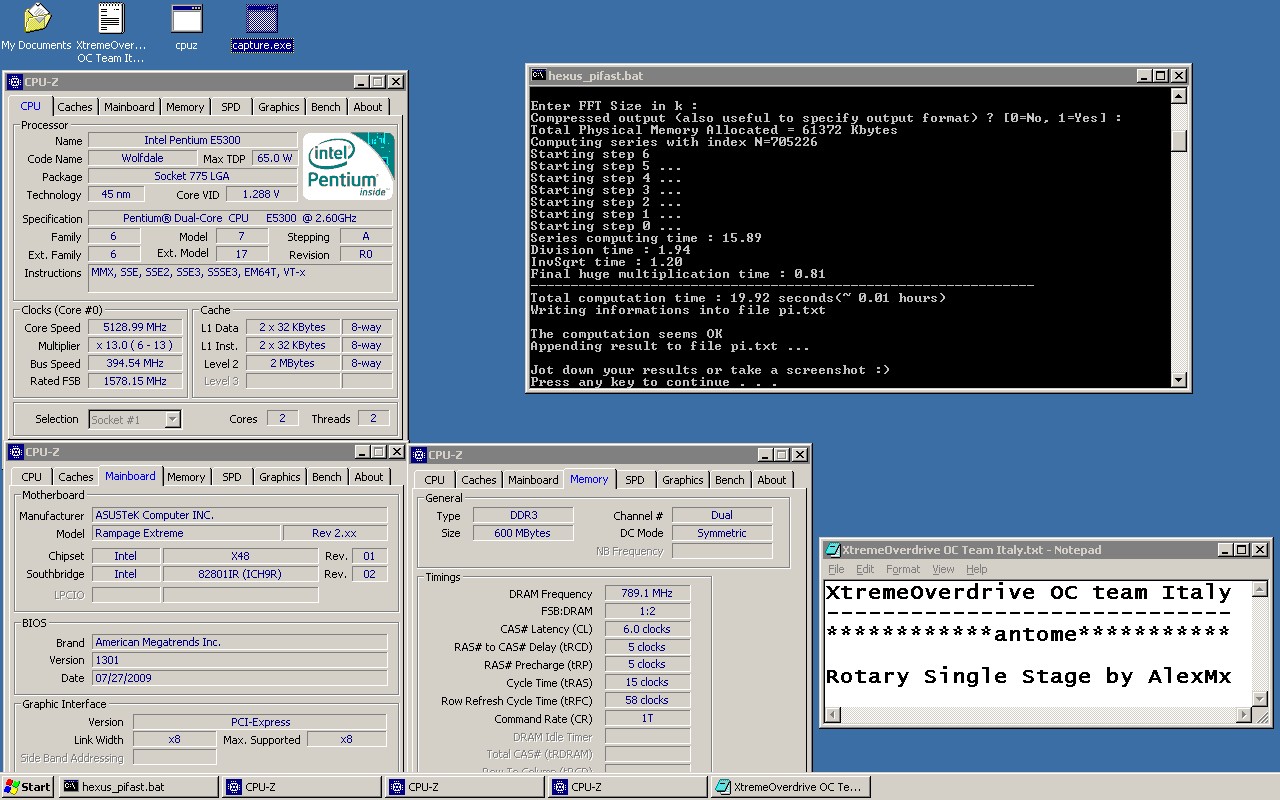Click the Threads count field
Viewport: 1280px width, 800px height.
click(373, 418)
